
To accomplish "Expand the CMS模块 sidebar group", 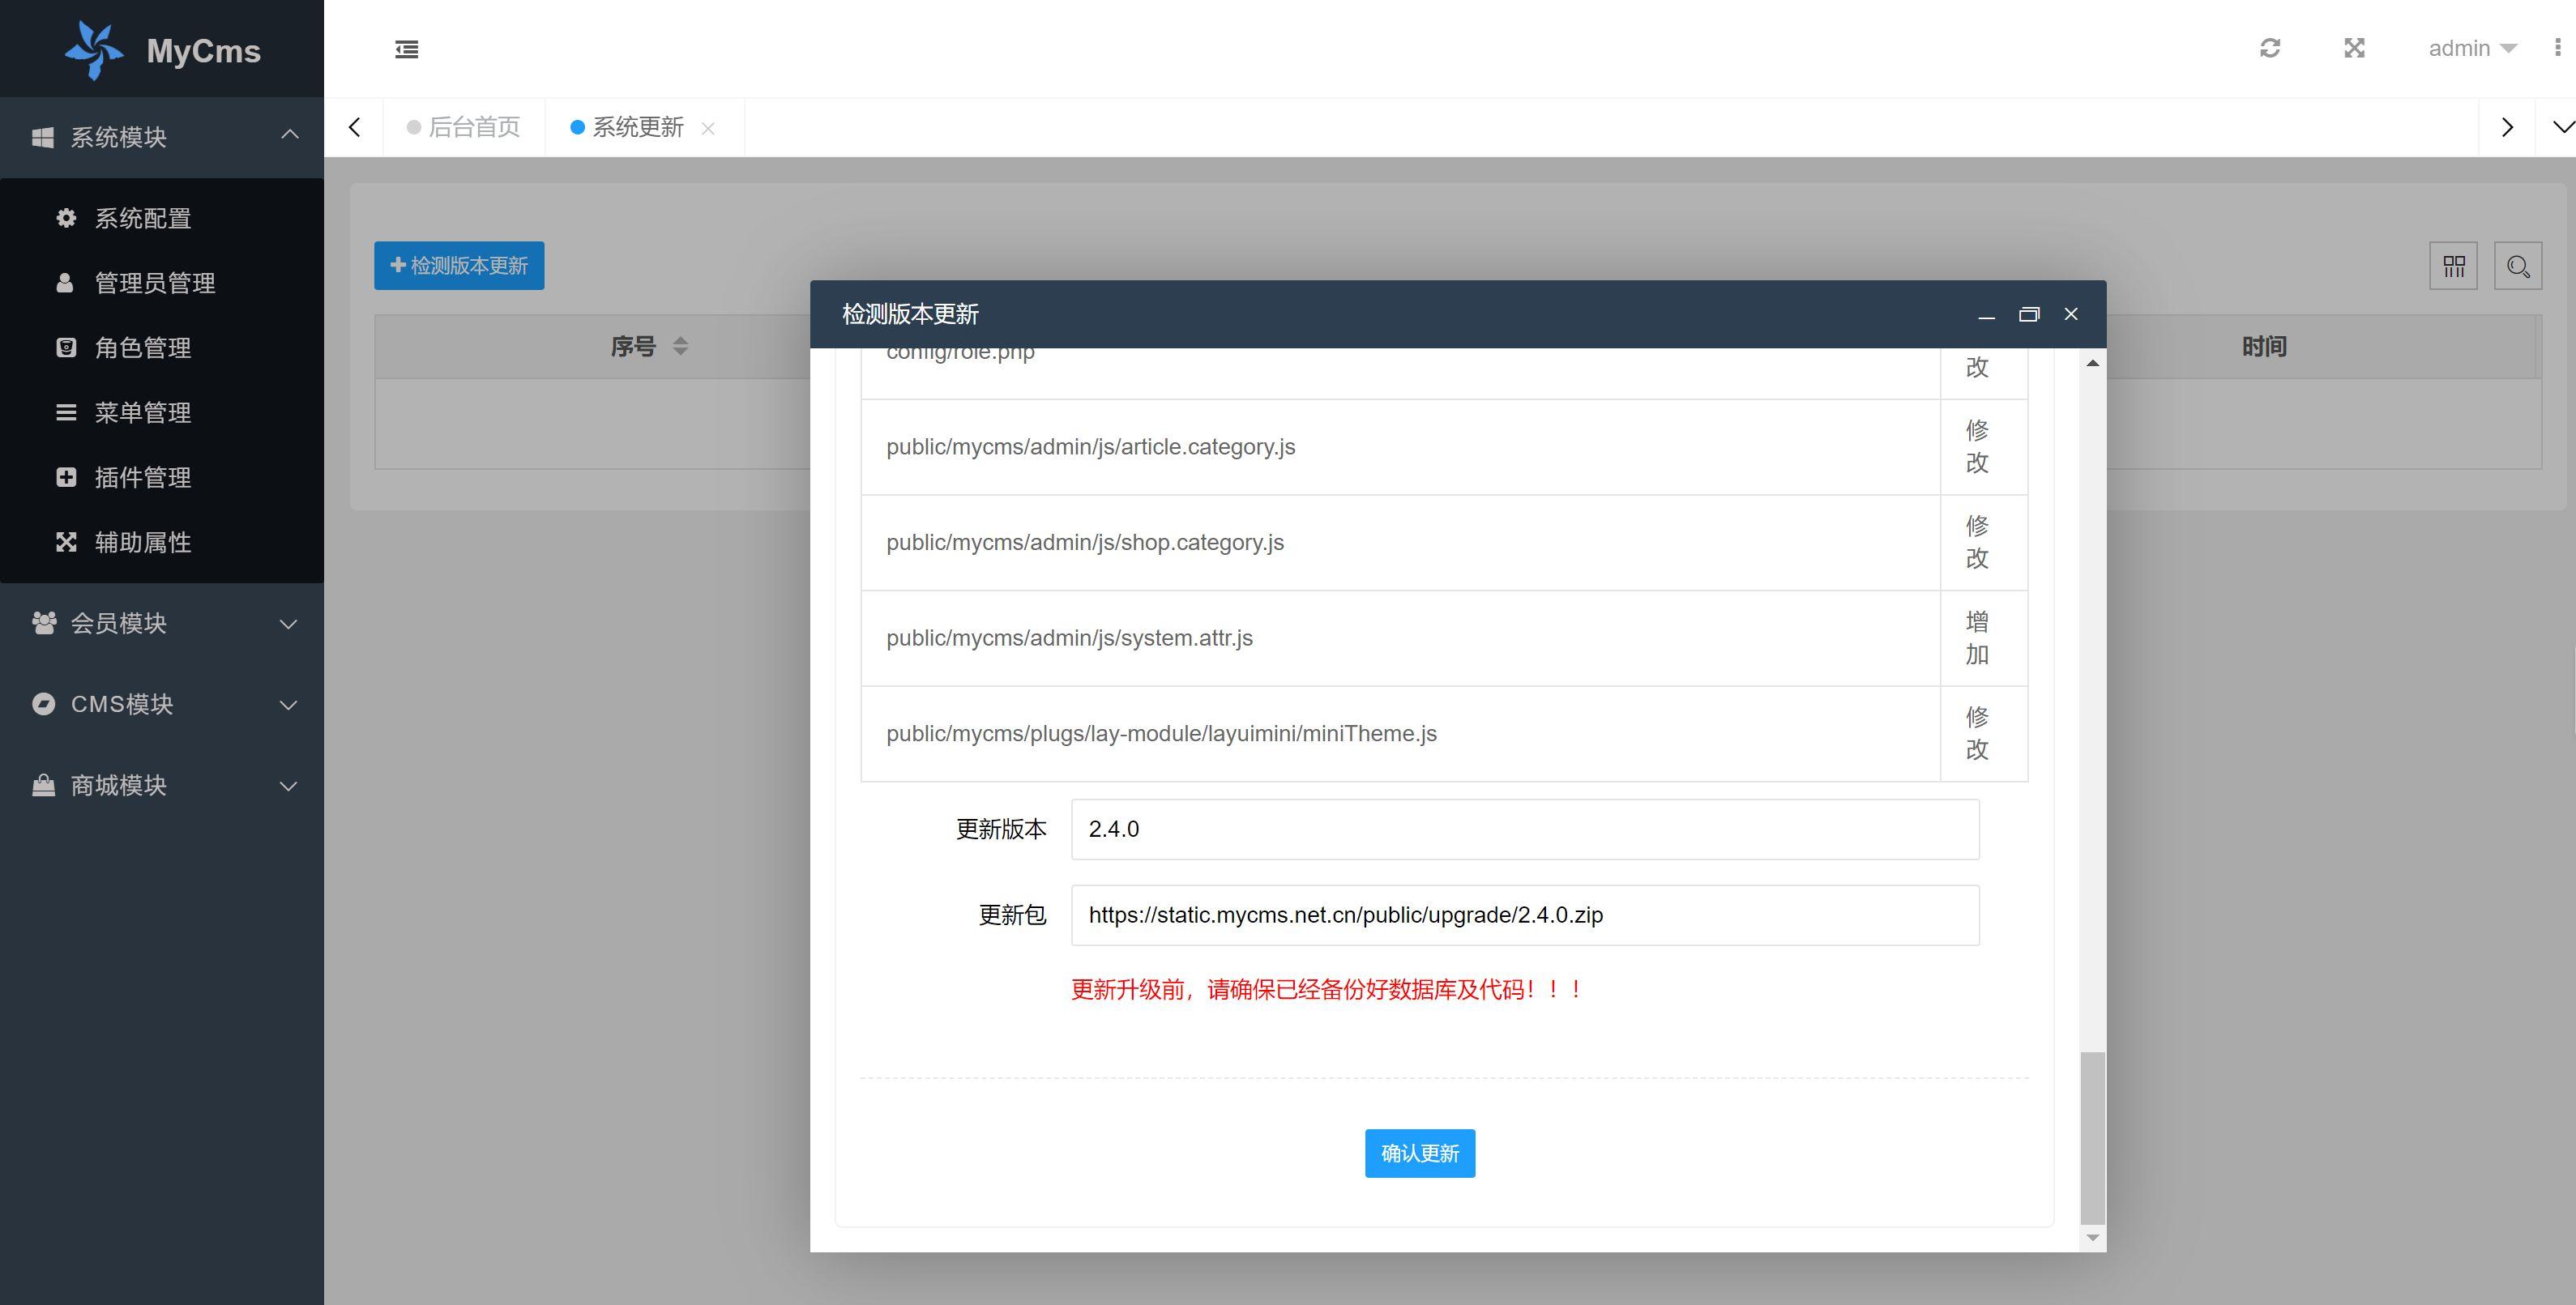I will tap(162, 704).
